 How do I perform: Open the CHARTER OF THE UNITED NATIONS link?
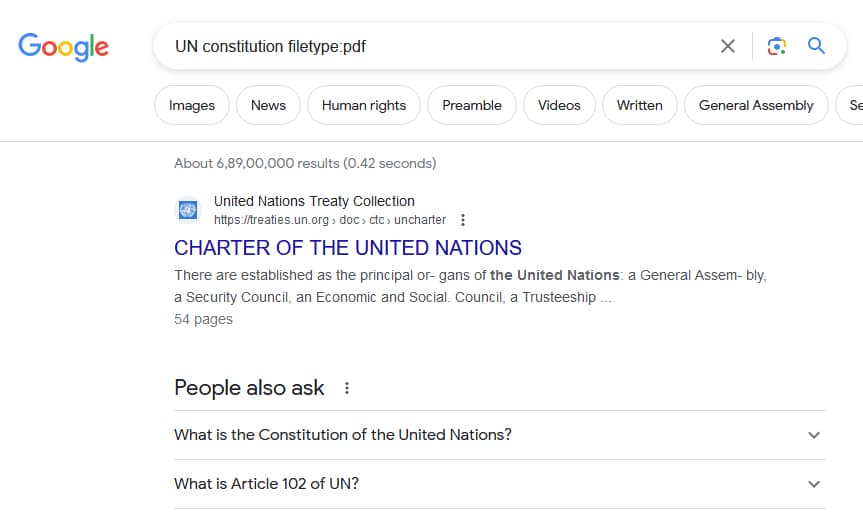(x=348, y=247)
